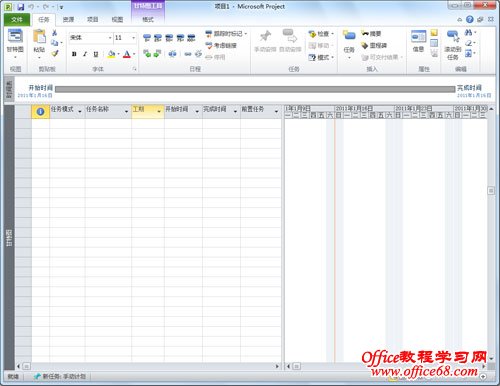Viewport: 500px width, 386px height.
Task: Click the Details icon in properties group
Action: click(434, 43)
